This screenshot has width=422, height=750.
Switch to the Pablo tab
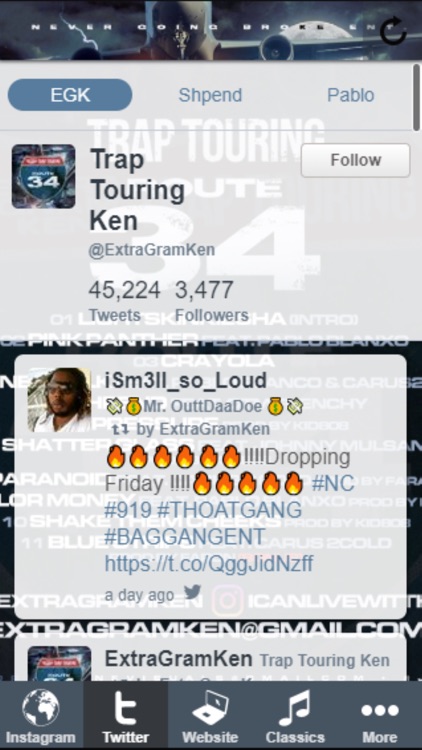pyautogui.click(x=351, y=95)
